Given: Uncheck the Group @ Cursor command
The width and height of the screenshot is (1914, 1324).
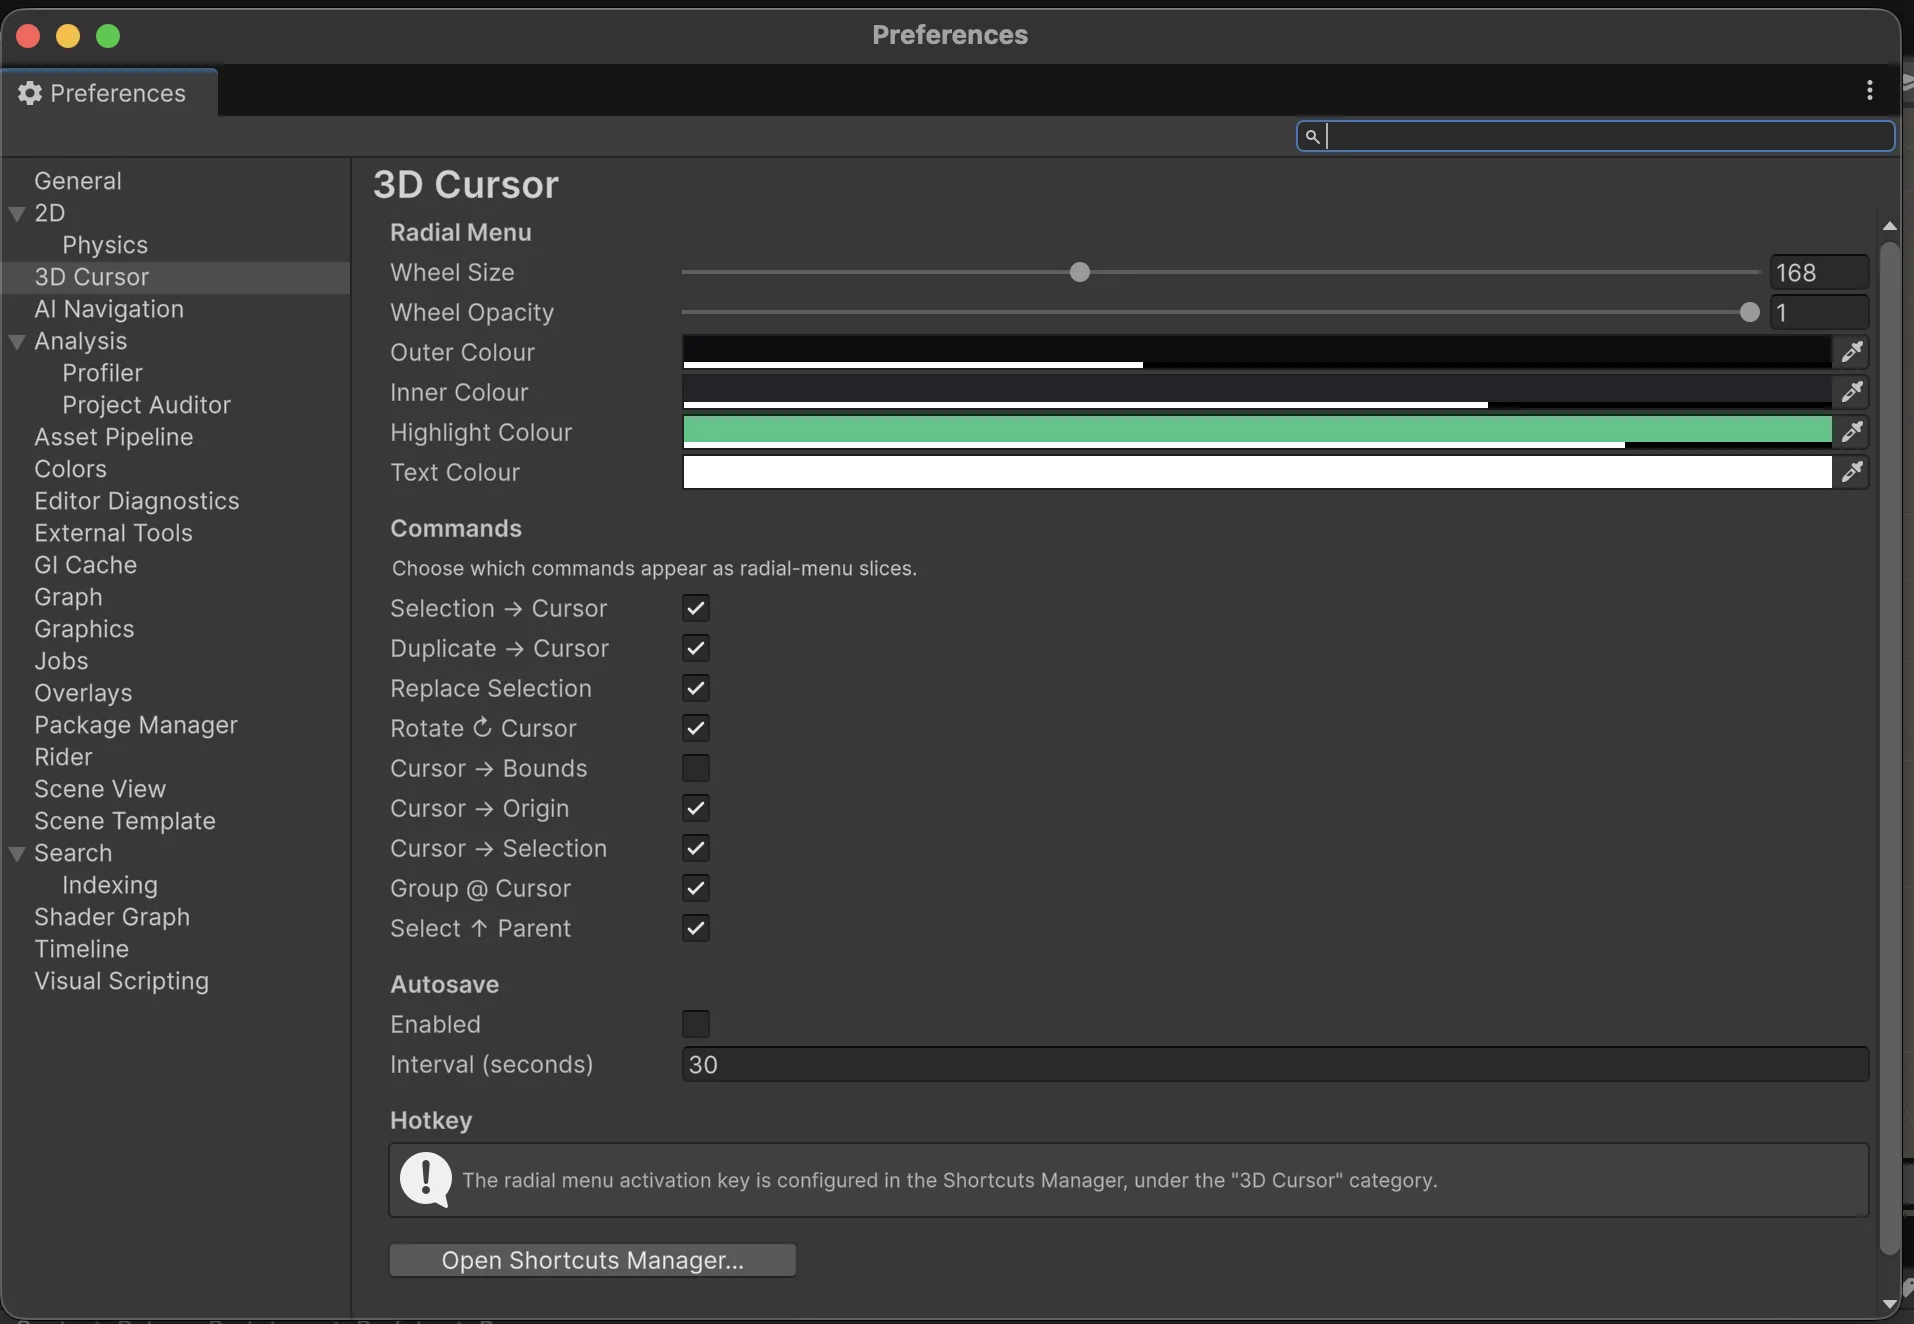Looking at the screenshot, I should (x=696, y=888).
